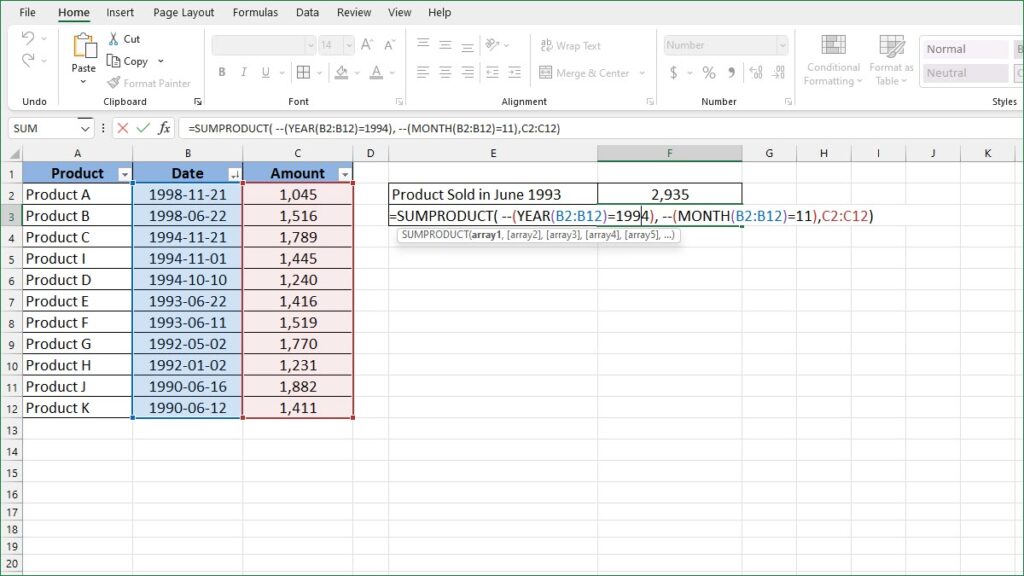
Task: Switch to the Page Layout tab
Action: pyautogui.click(x=183, y=13)
